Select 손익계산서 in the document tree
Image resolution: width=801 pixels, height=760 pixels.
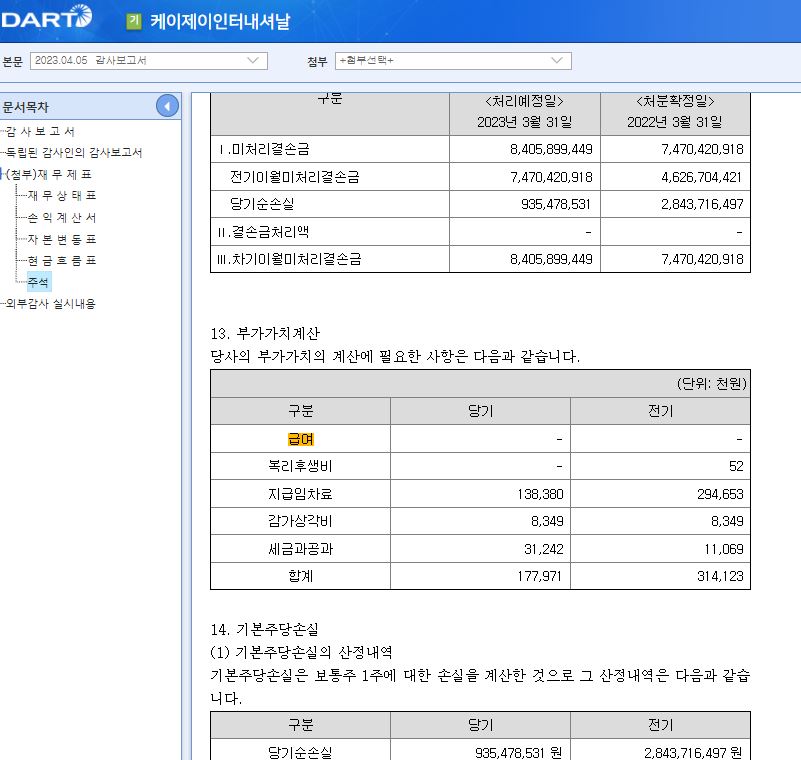click(62, 217)
